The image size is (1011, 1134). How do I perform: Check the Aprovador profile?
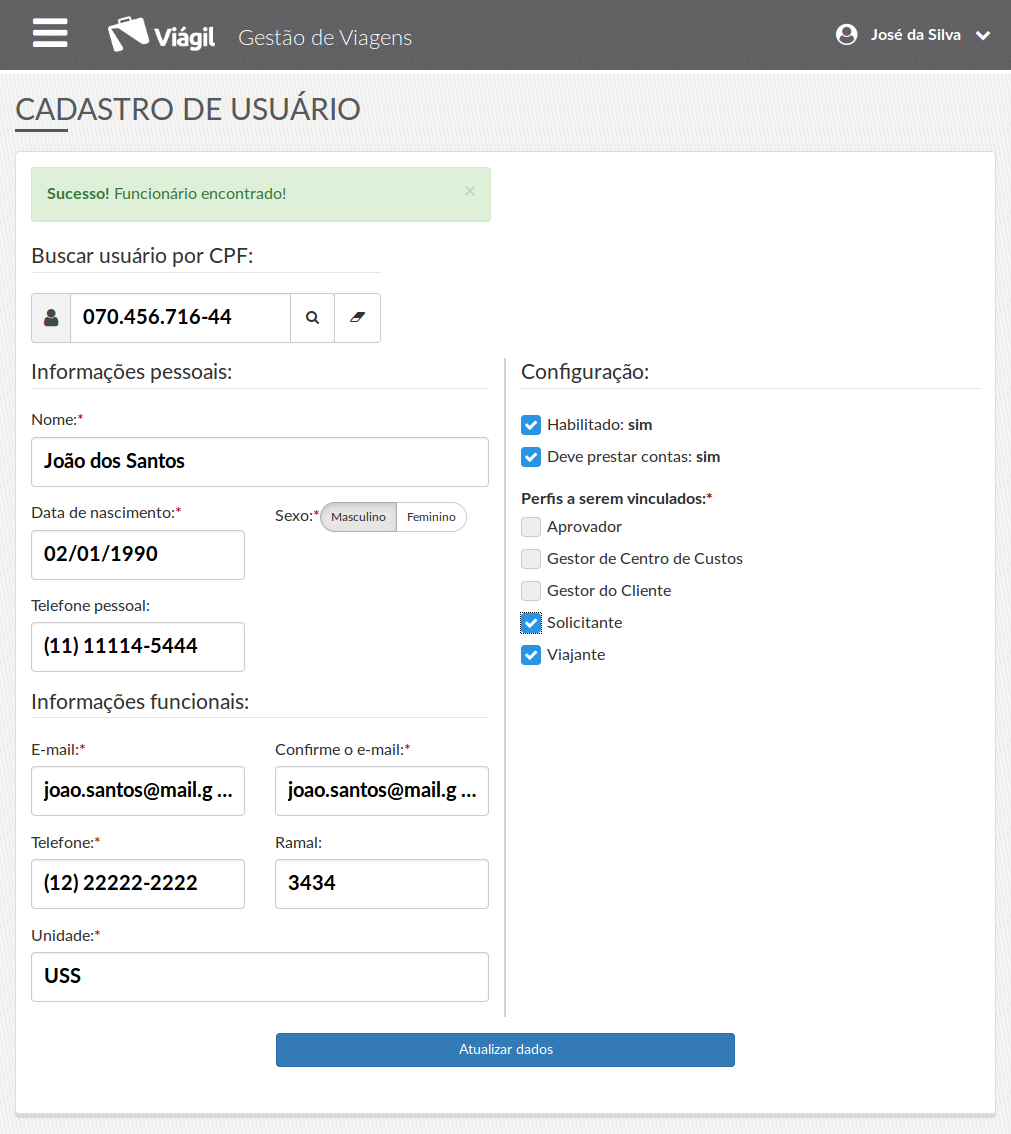point(531,527)
